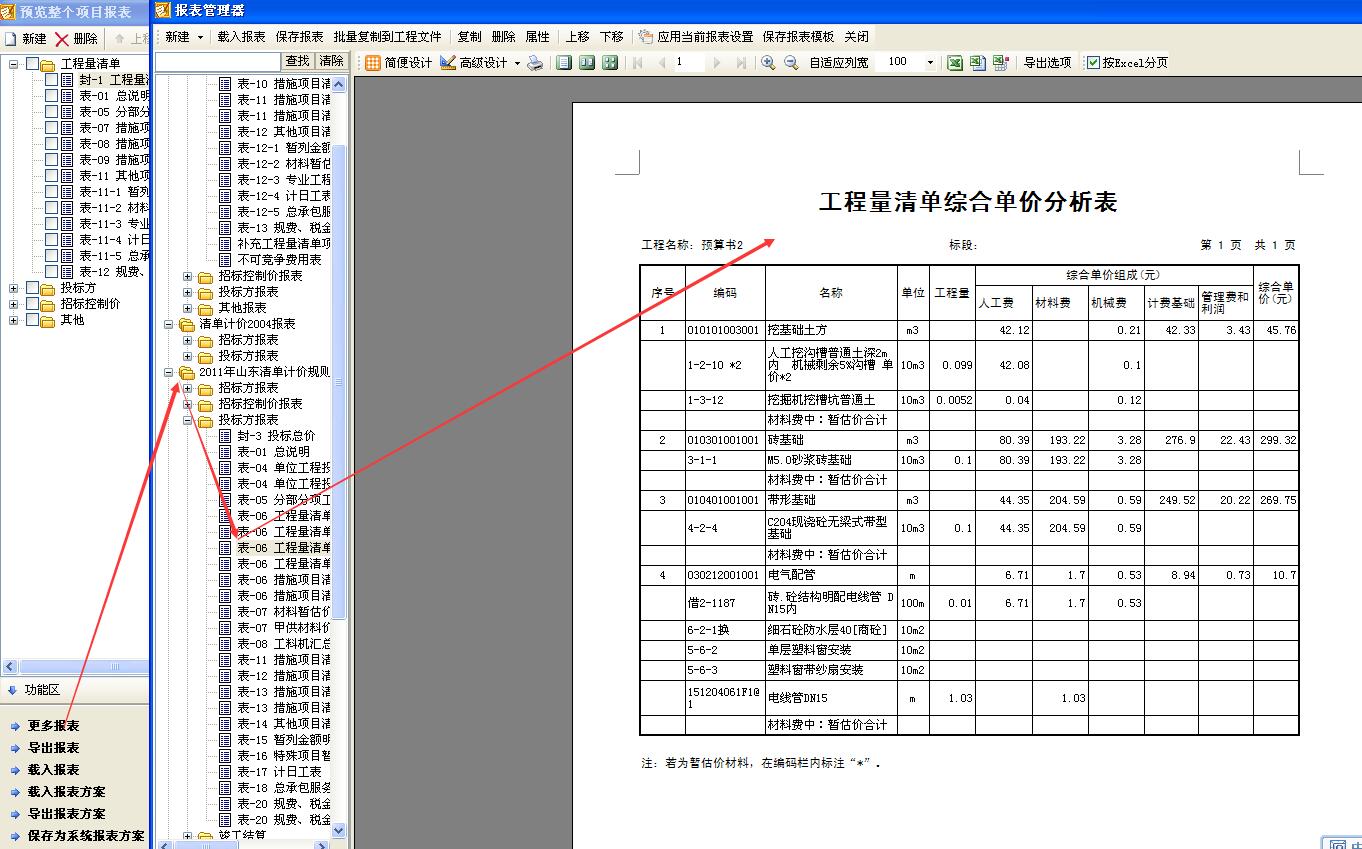Image resolution: width=1362 pixels, height=849 pixels.
Task: Click the 自适应列宽 button
Action: tap(839, 62)
